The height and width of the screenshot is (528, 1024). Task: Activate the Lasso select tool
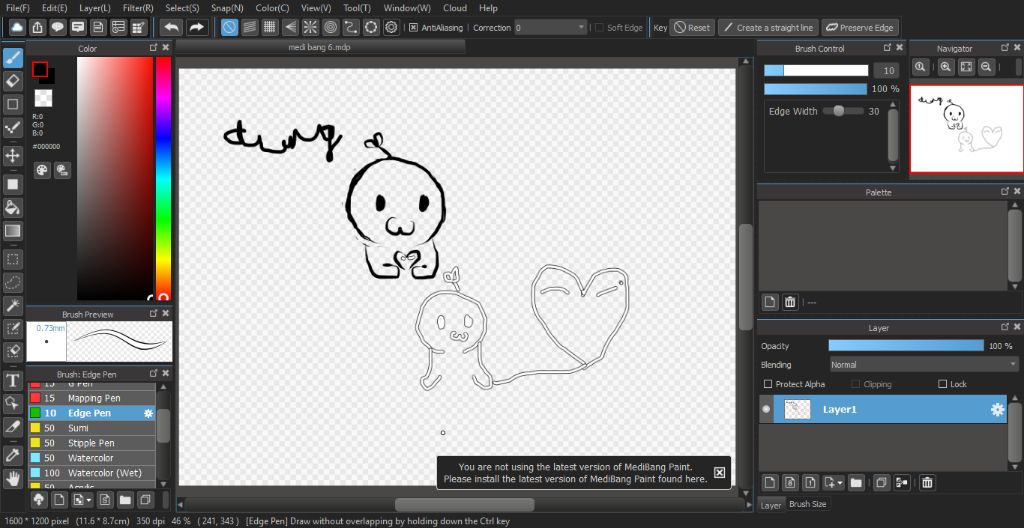(13, 282)
